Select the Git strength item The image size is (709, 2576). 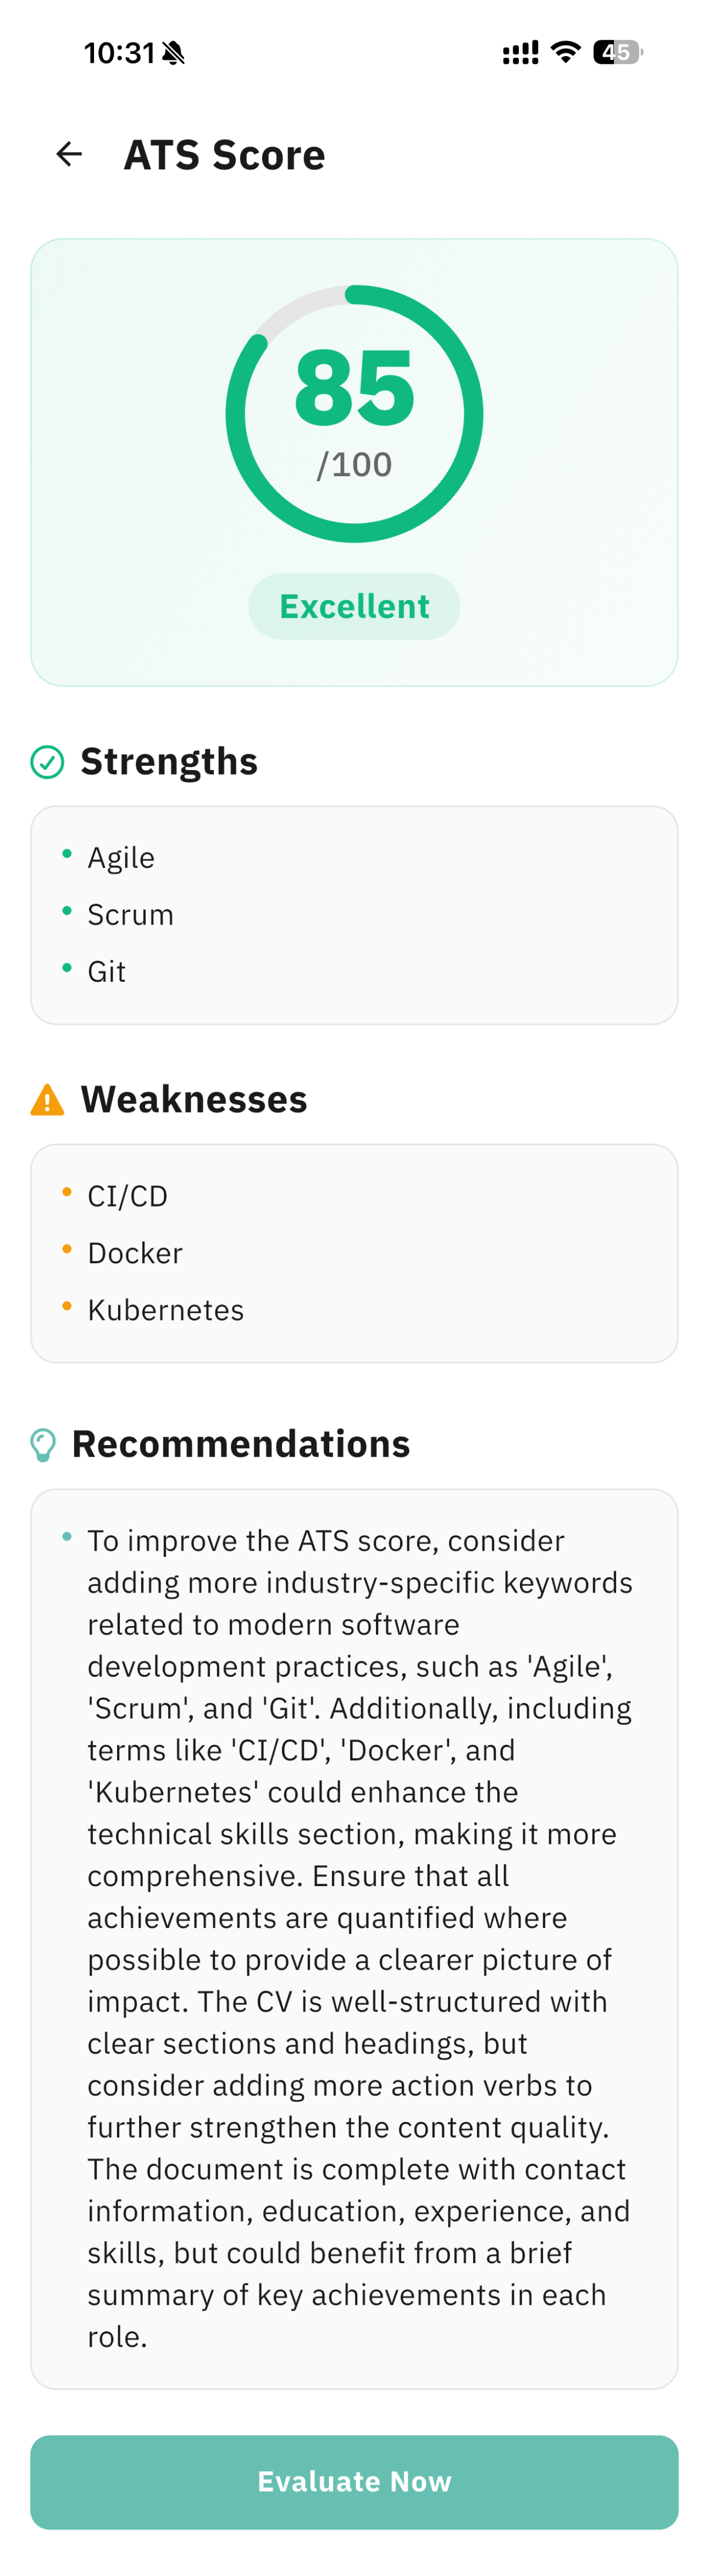[x=106, y=972]
